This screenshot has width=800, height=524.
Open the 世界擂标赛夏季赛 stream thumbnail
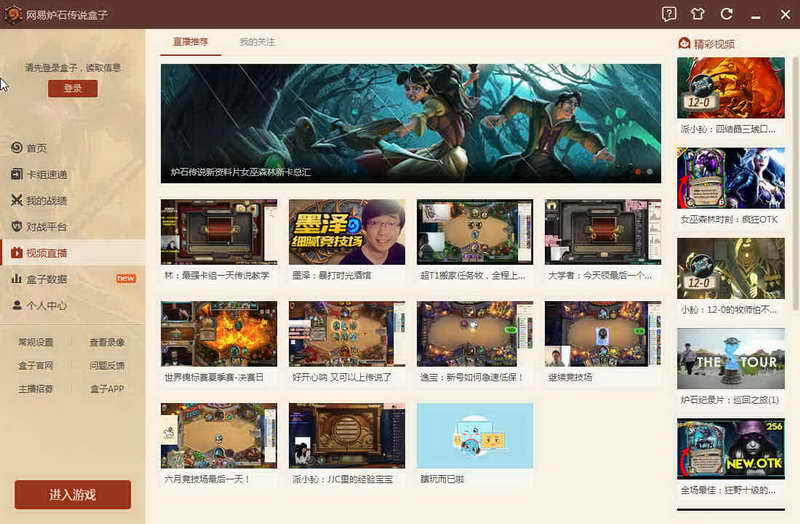[219, 334]
